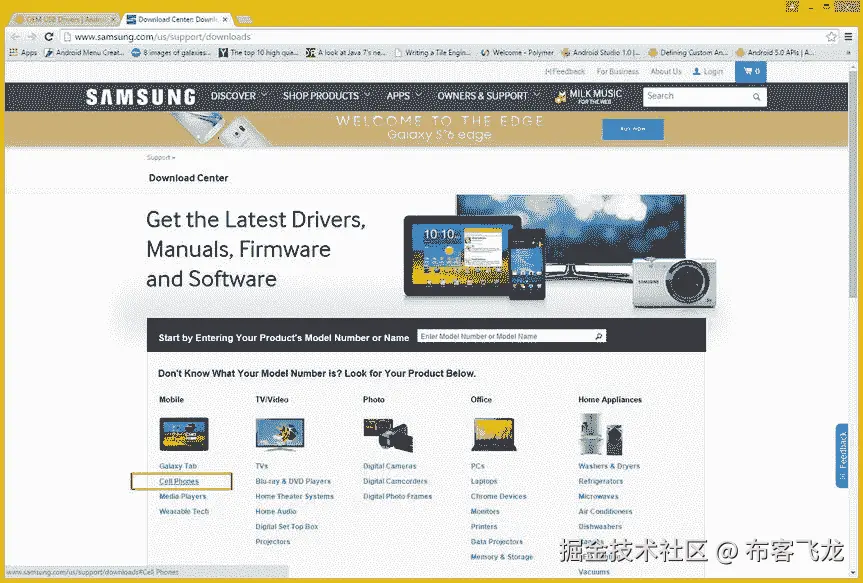Viewport: 863px width, 583px height.
Task: Open the Defining Custom An... bookmark
Action: tap(688, 52)
